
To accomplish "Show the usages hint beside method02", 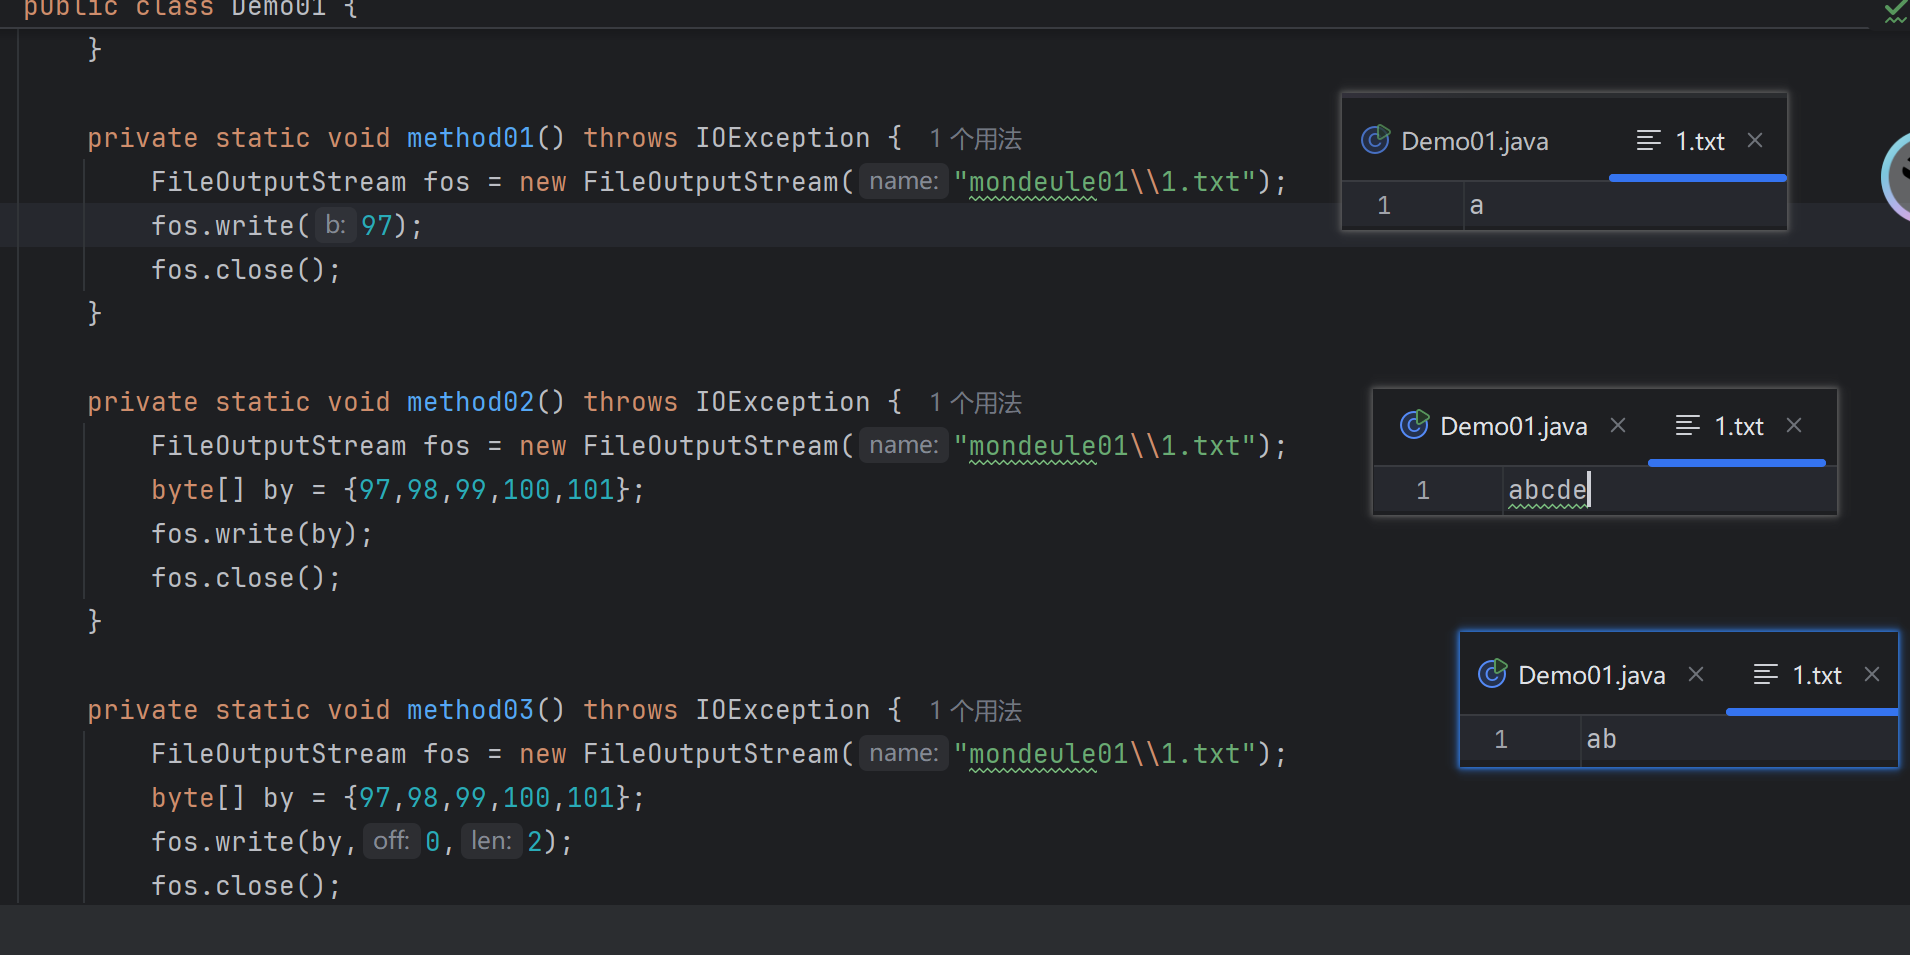I will [x=975, y=403].
